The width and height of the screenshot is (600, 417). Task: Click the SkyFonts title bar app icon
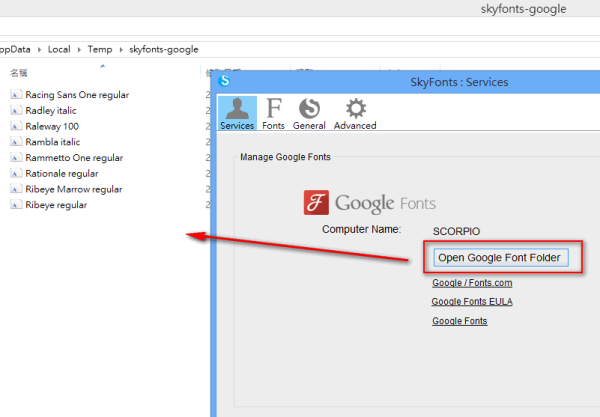[x=225, y=81]
